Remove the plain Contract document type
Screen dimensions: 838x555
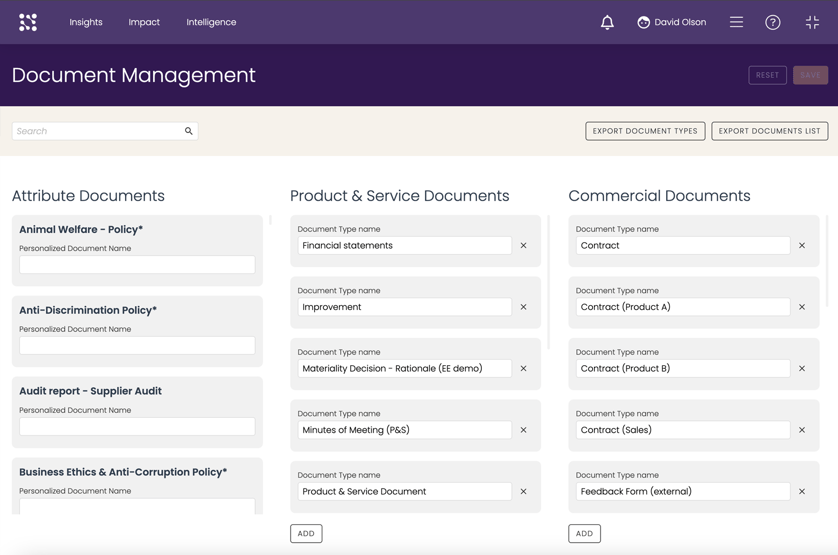coord(802,245)
